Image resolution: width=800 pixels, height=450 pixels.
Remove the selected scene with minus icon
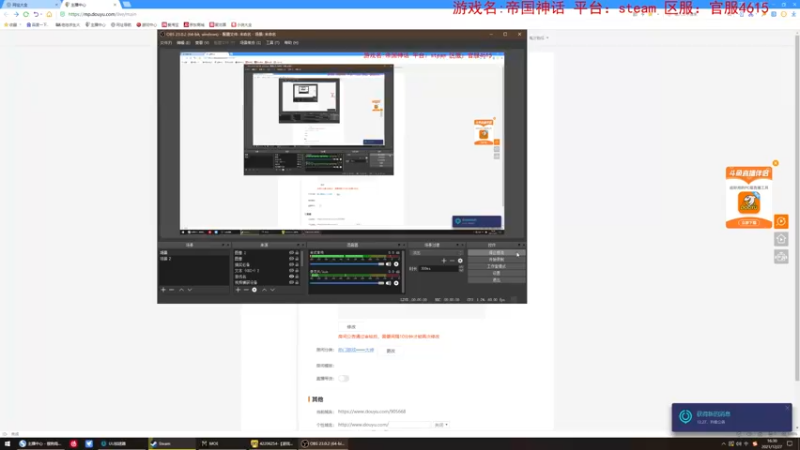(x=171, y=290)
